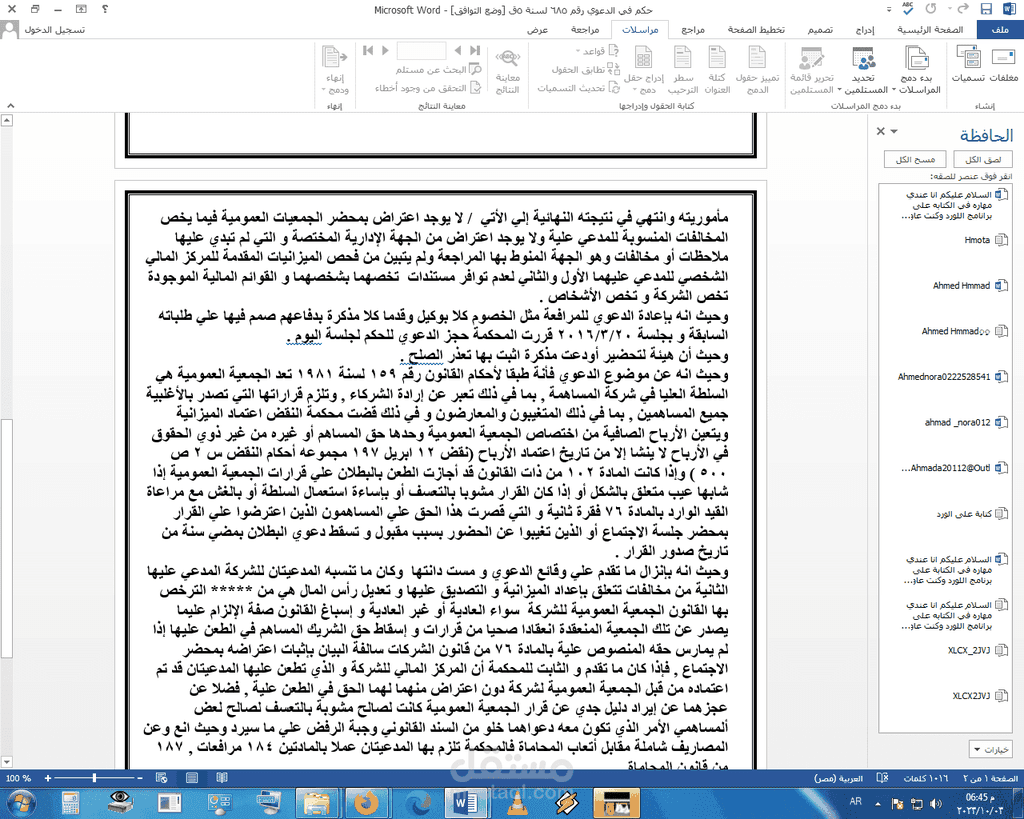The width and height of the screenshot is (1024, 819).
Task: Switch to Web Layout view icon
Action: click(161, 778)
